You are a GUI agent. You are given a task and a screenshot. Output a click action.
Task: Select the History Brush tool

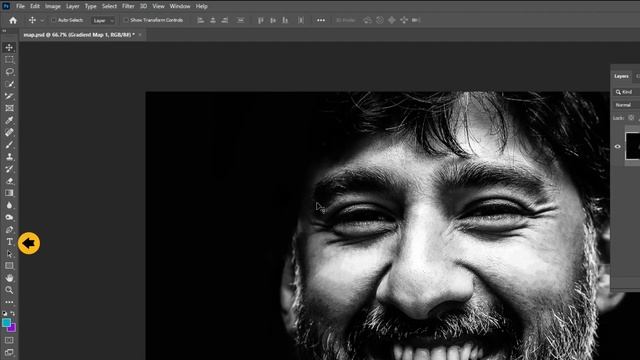9,169
